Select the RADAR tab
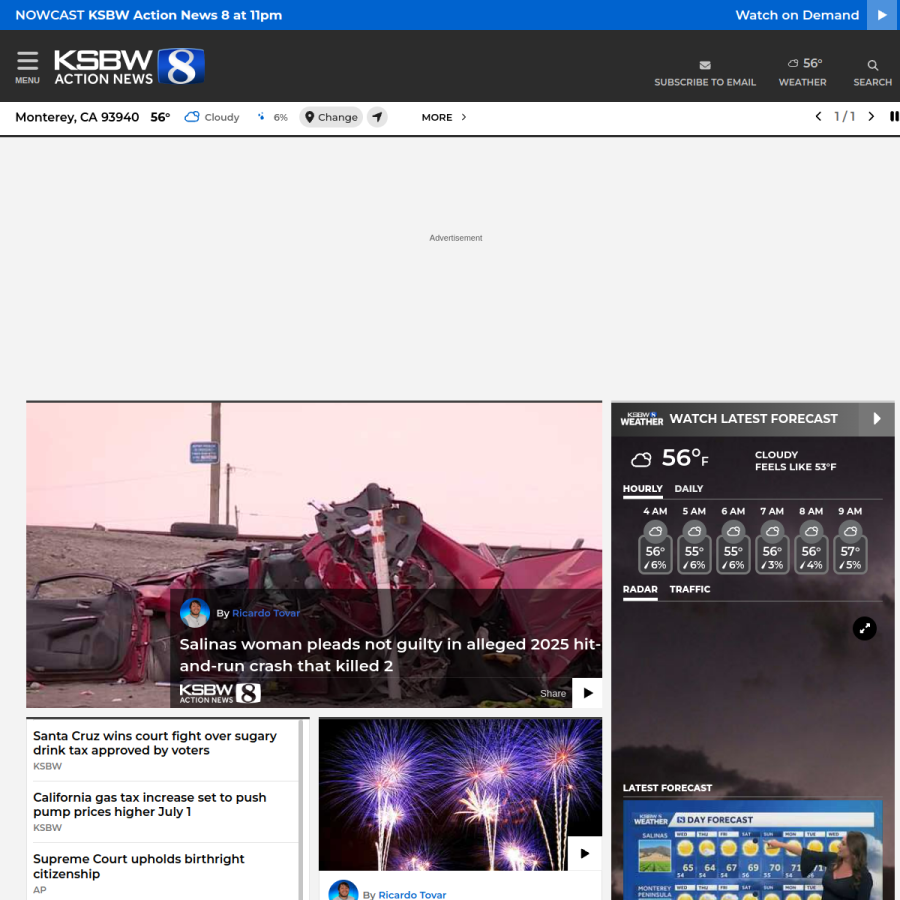The height and width of the screenshot is (900, 900). point(640,589)
